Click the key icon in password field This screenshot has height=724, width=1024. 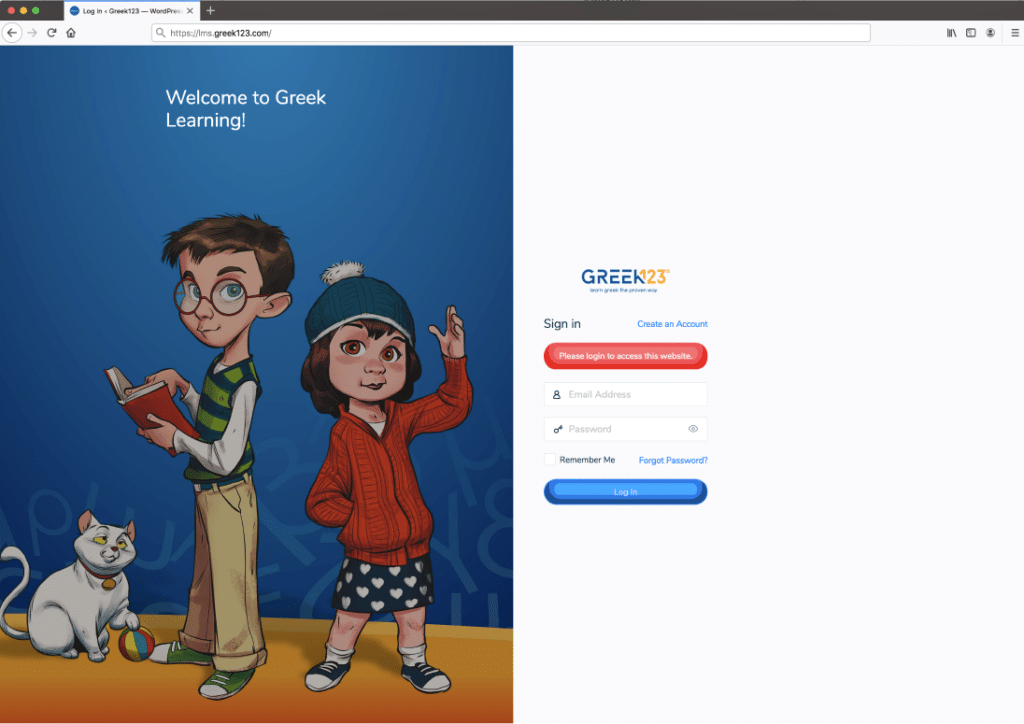pyautogui.click(x=558, y=429)
